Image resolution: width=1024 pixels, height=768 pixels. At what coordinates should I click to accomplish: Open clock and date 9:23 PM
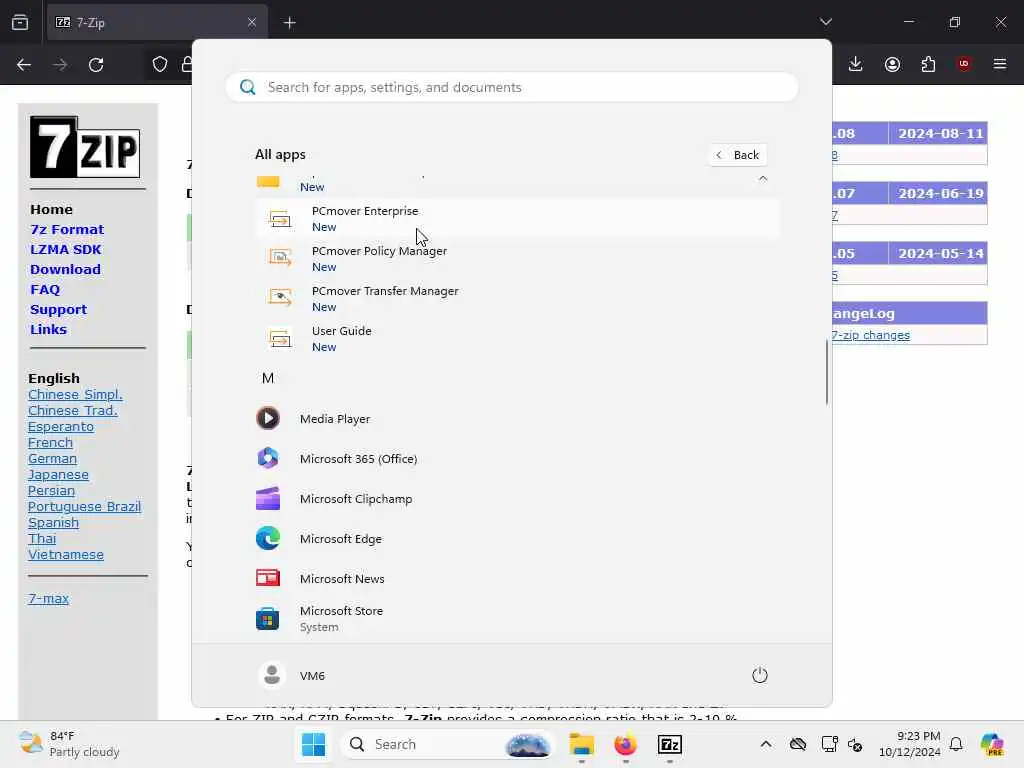(910, 744)
